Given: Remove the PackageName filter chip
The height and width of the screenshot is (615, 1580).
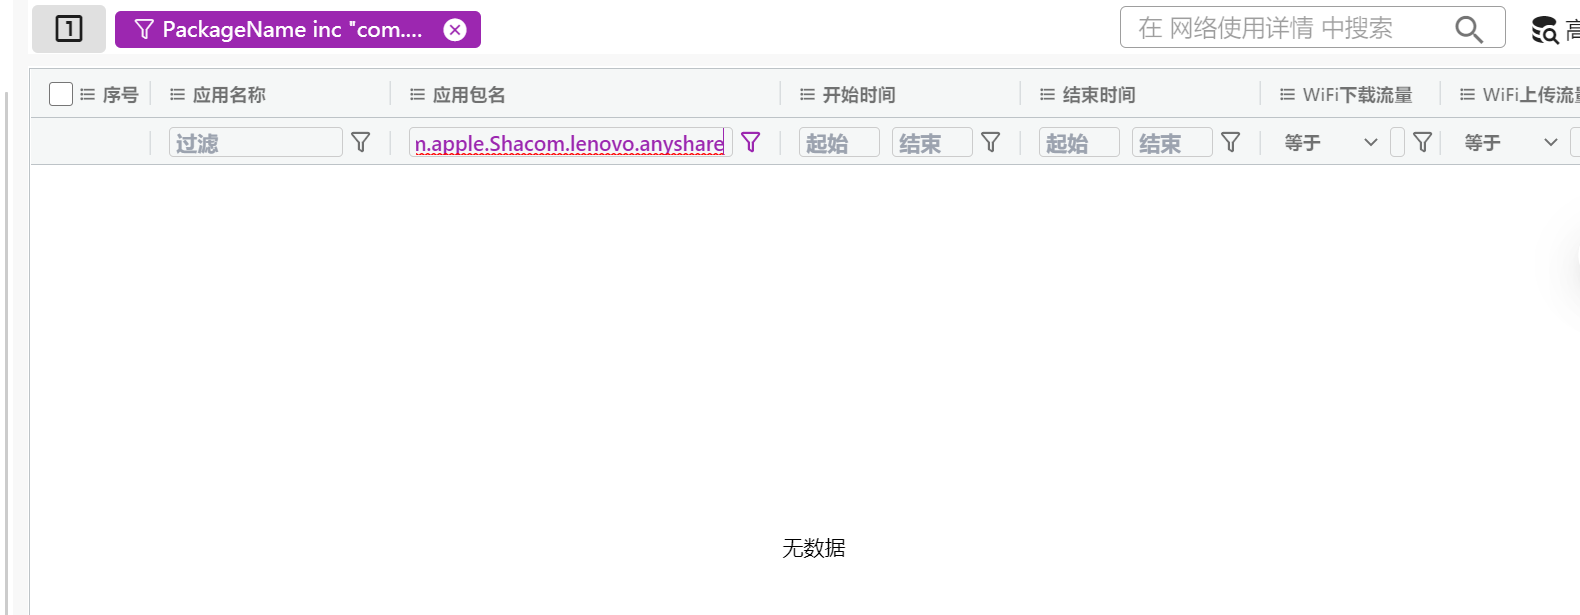Looking at the screenshot, I should coord(455,30).
